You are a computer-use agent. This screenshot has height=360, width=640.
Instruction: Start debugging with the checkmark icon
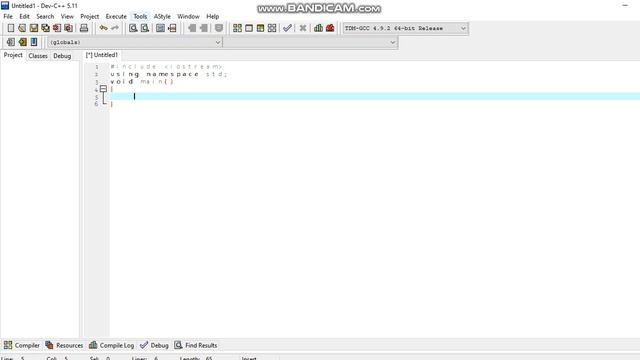(287, 28)
